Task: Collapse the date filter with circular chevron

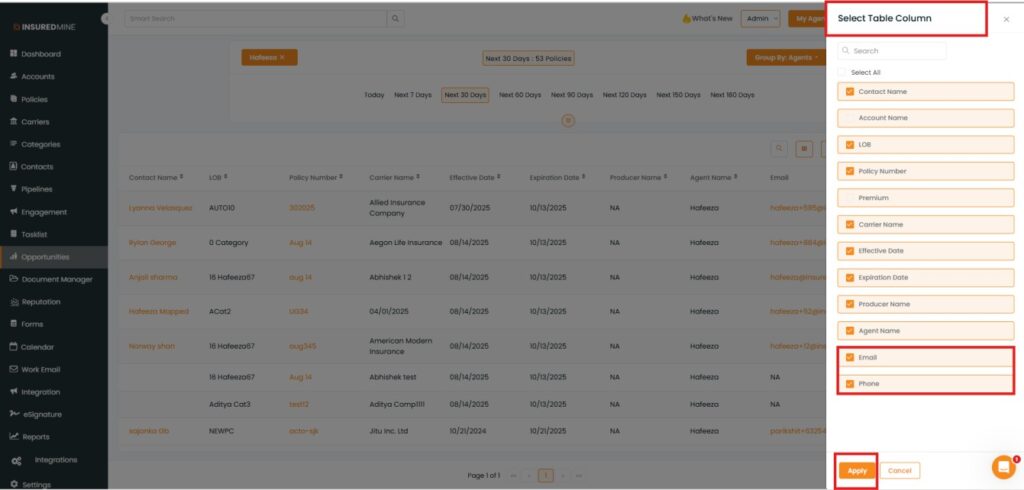Action: click(568, 120)
